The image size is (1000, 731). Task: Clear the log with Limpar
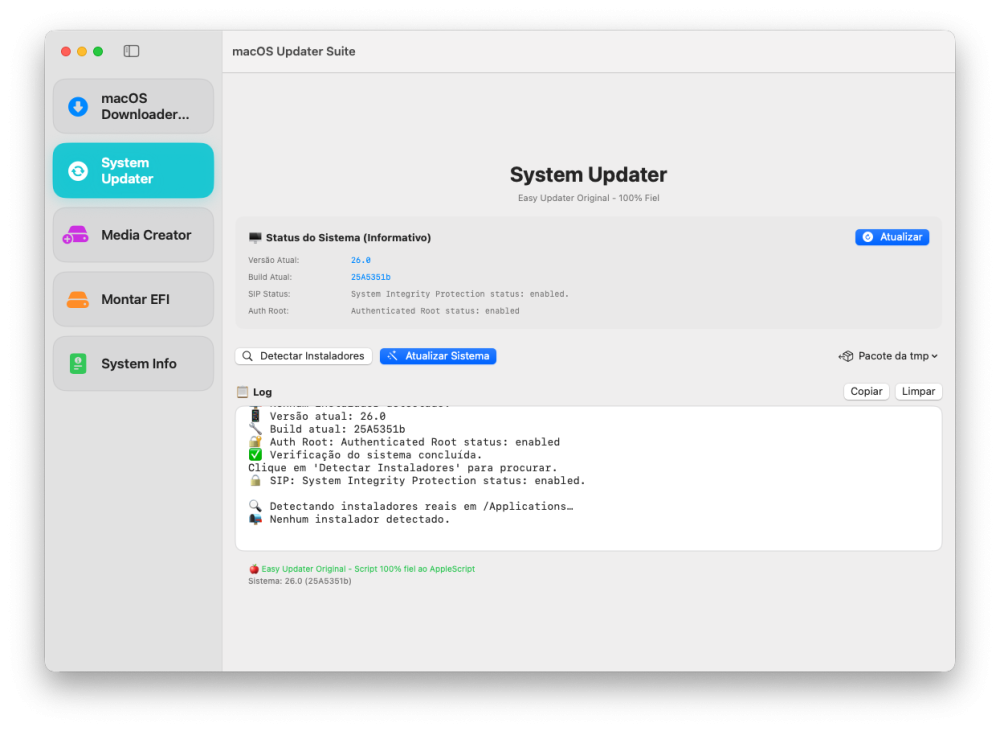point(918,392)
